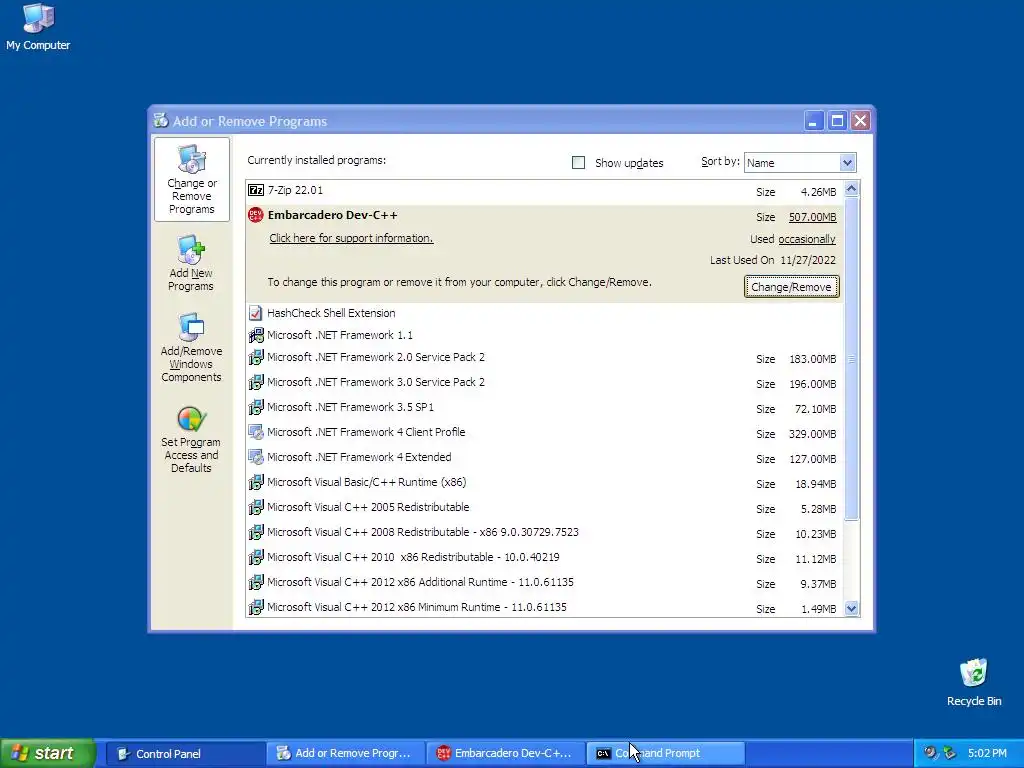
Task: Select Microsoft .NET Framework 2.0 Service Pack 2
Action: 545,358
